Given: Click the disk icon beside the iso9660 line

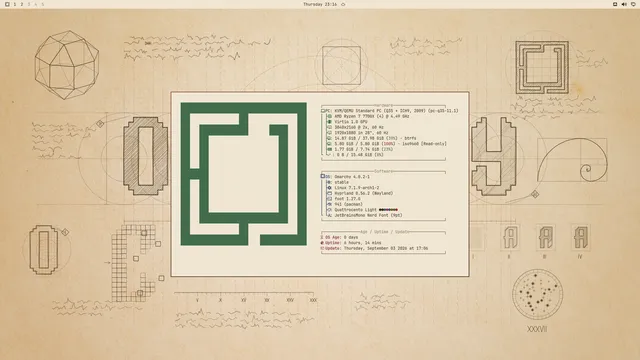Looking at the screenshot, I should click(330, 144).
